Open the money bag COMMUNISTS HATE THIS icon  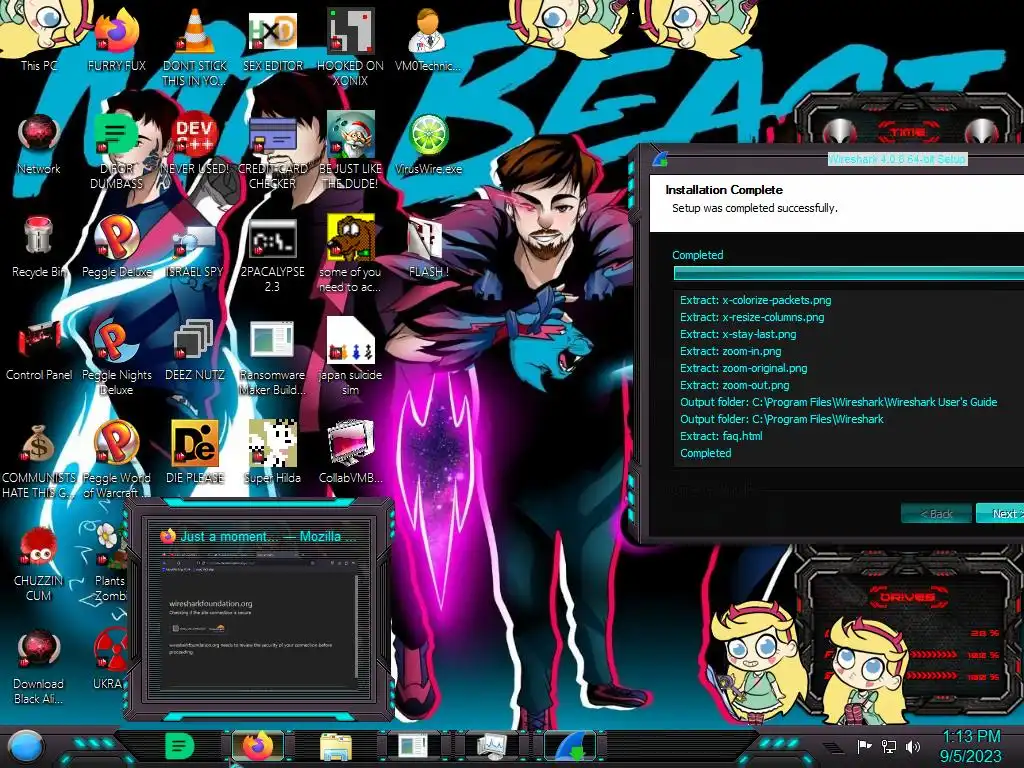point(39,459)
